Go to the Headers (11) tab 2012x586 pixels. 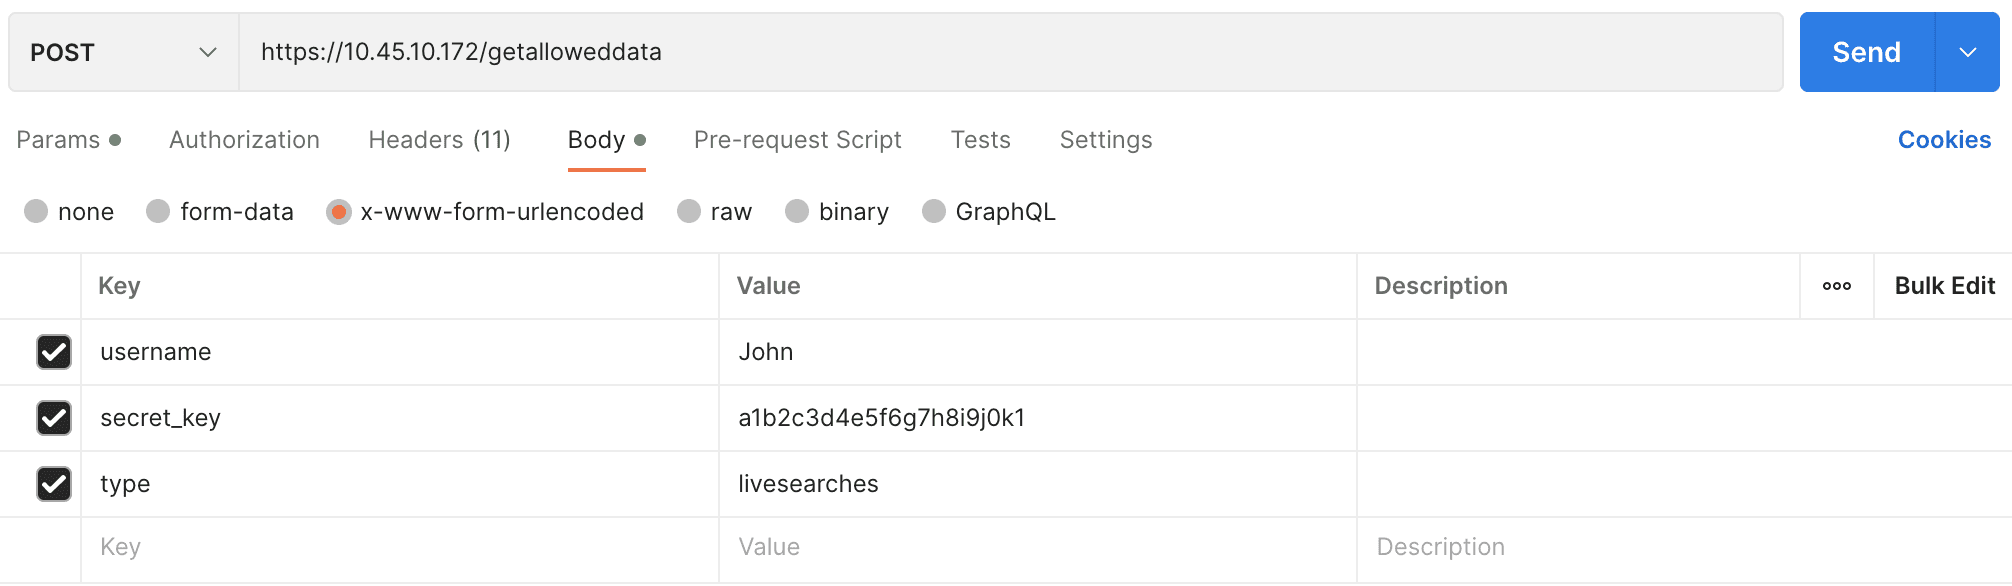click(x=439, y=140)
